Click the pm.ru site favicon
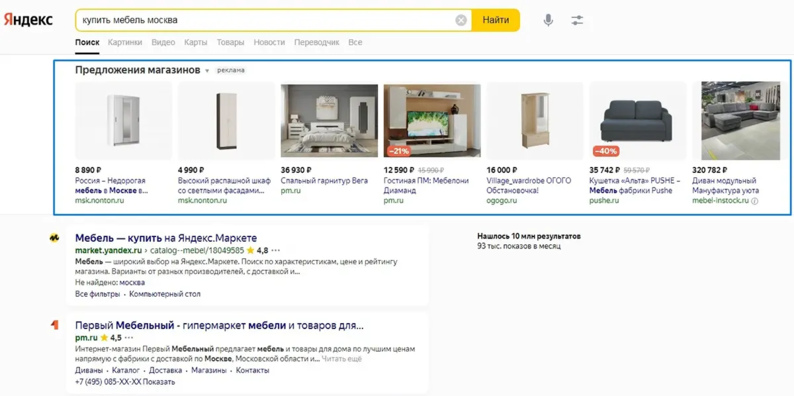Image resolution: width=794 pixels, height=396 pixels. pos(54,325)
